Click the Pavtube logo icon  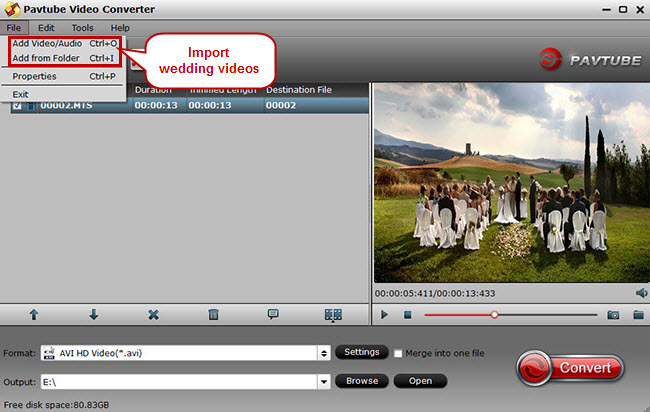click(x=550, y=59)
